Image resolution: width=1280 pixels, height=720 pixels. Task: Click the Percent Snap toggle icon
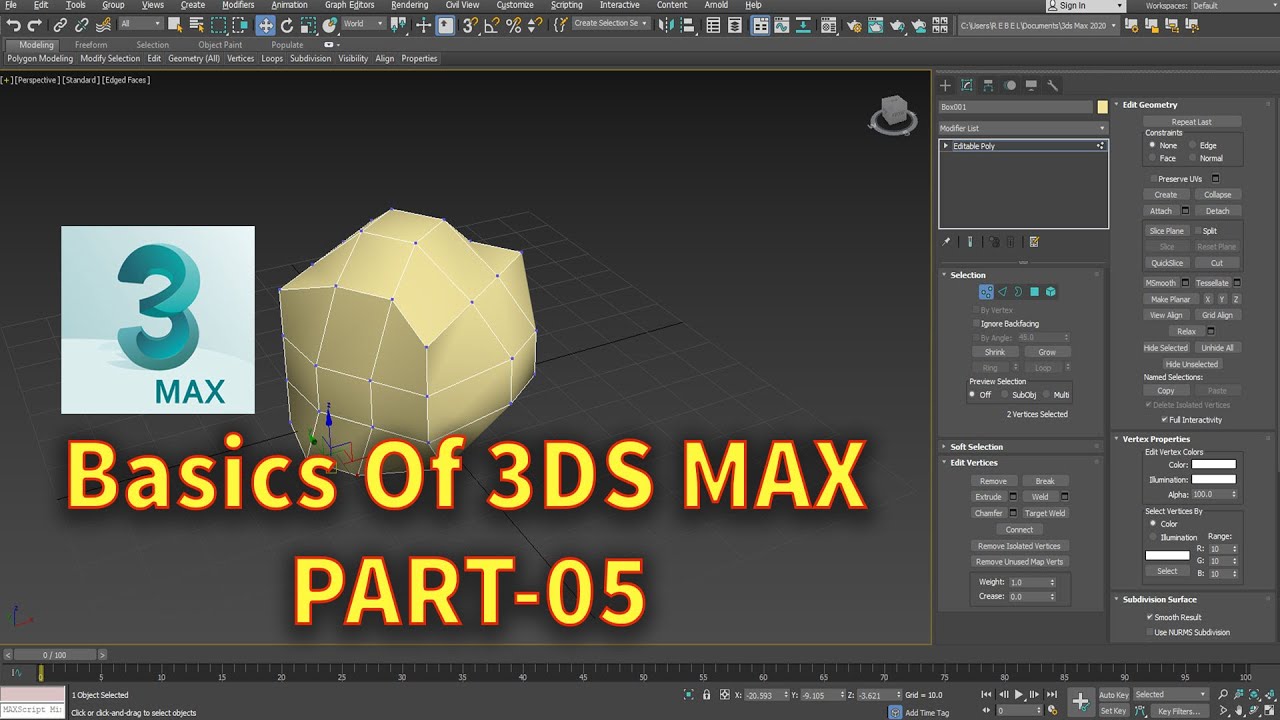click(x=513, y=25)
